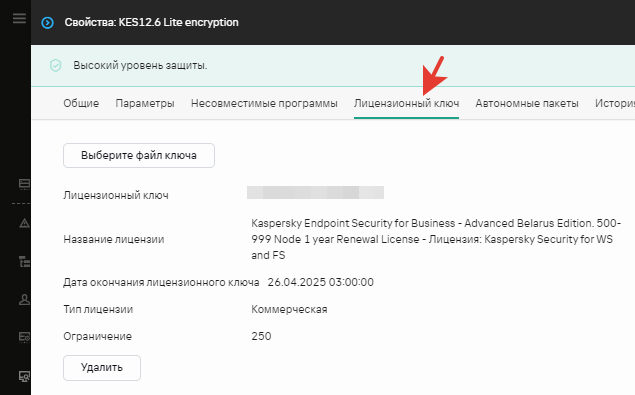Click the license expiration date value
This screenshot has height=395, width=635.
320,282
